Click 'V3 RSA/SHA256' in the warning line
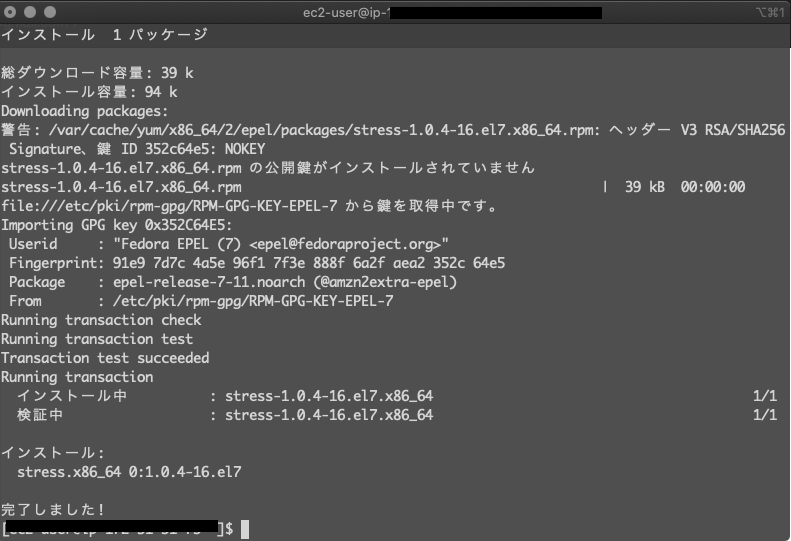 [732, 130]
